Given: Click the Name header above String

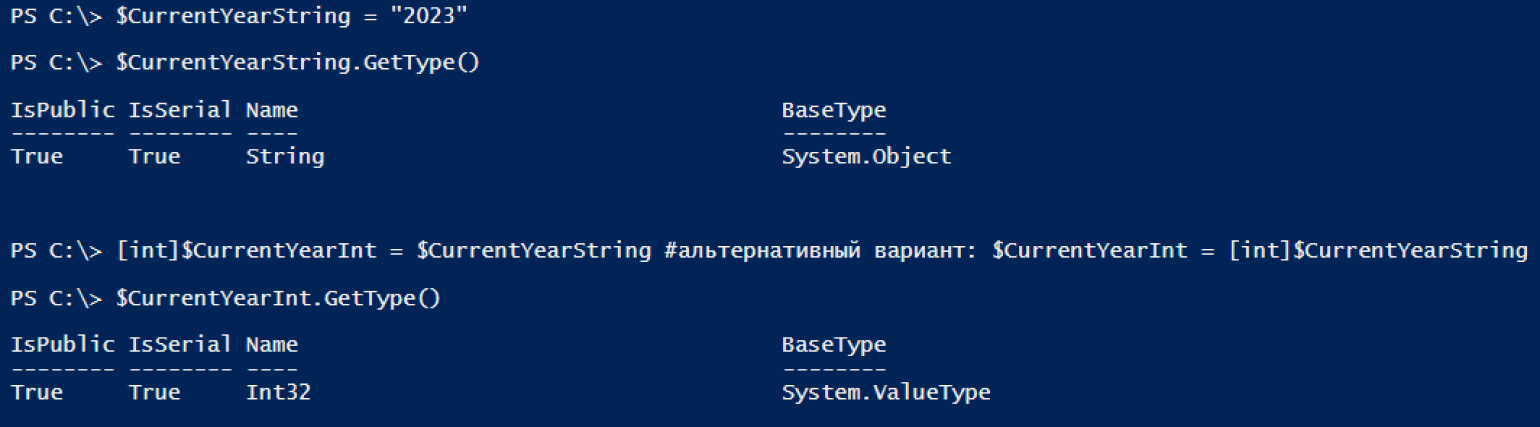Looking at the screenshot, I should tap(271, 109).
